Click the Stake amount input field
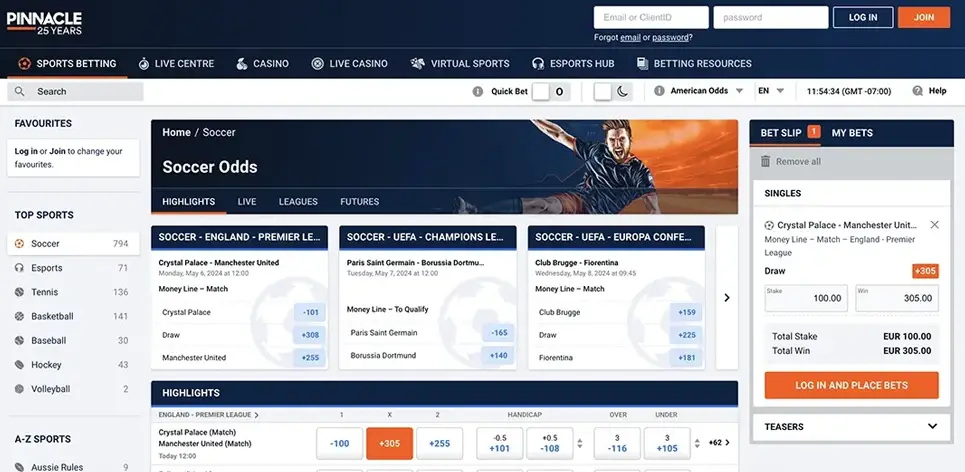The height and width of the screenshot is (472, 965). (x=805, y=298)
